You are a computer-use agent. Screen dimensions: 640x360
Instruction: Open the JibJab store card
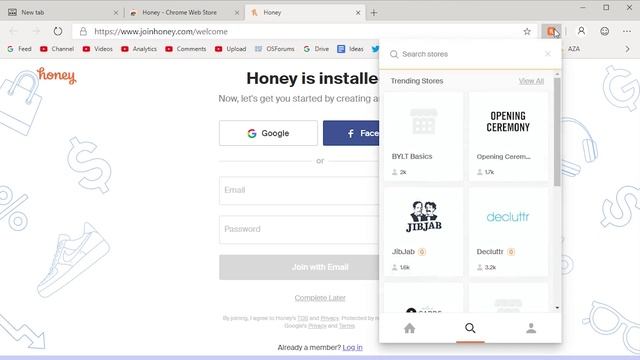423,231
